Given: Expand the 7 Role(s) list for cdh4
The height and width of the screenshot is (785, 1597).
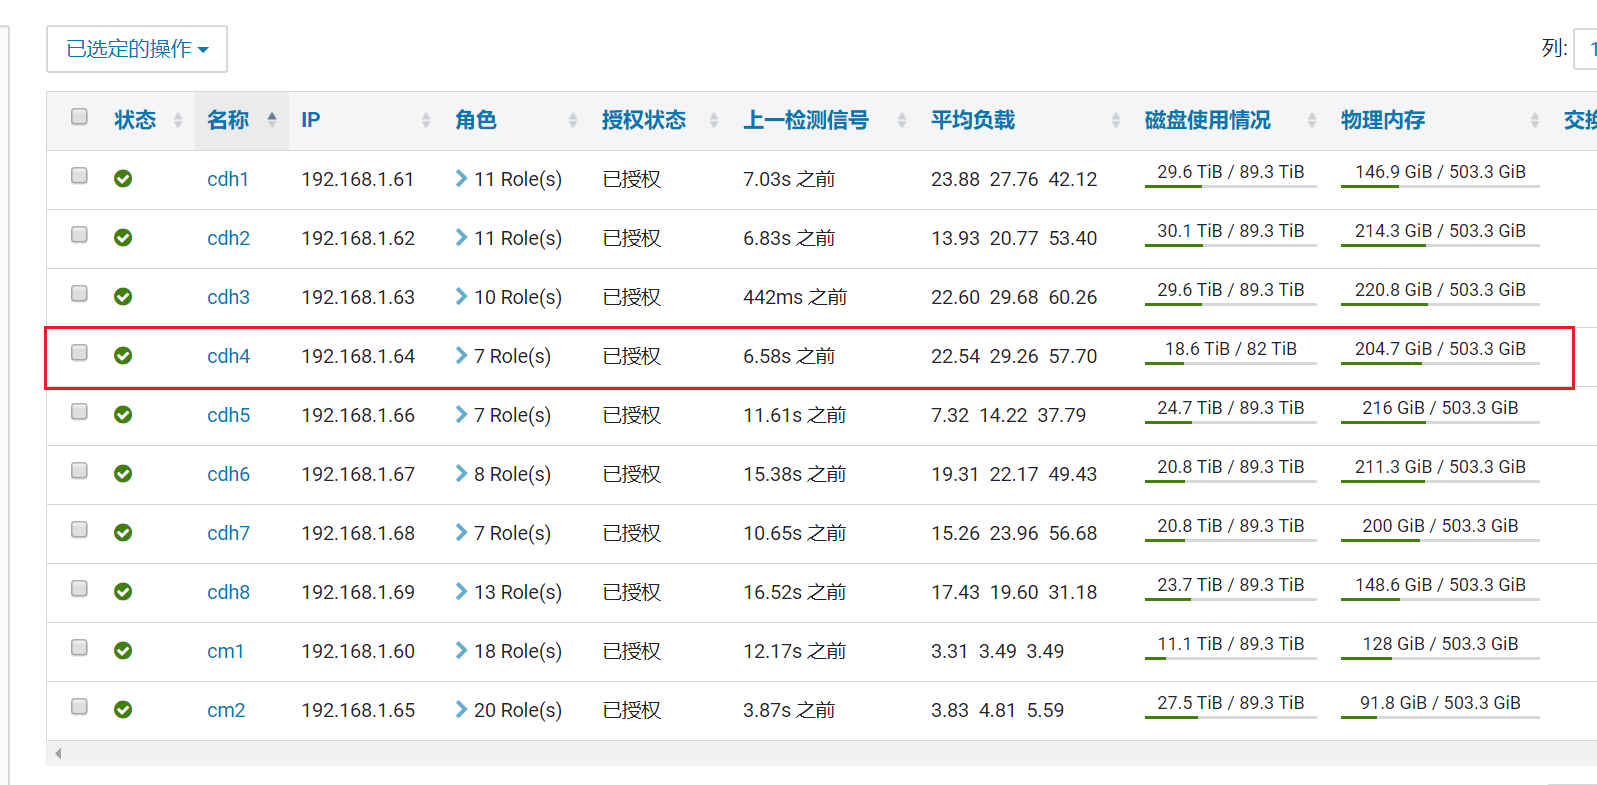Looking at the screenshot, I should [x=503, y=356].
